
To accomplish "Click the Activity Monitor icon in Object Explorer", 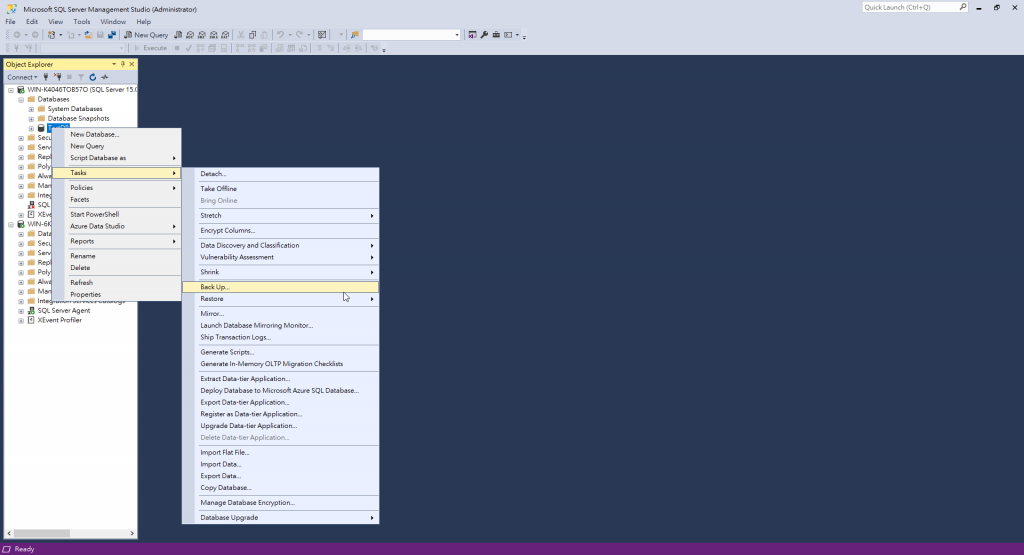I will pos(104,77).
